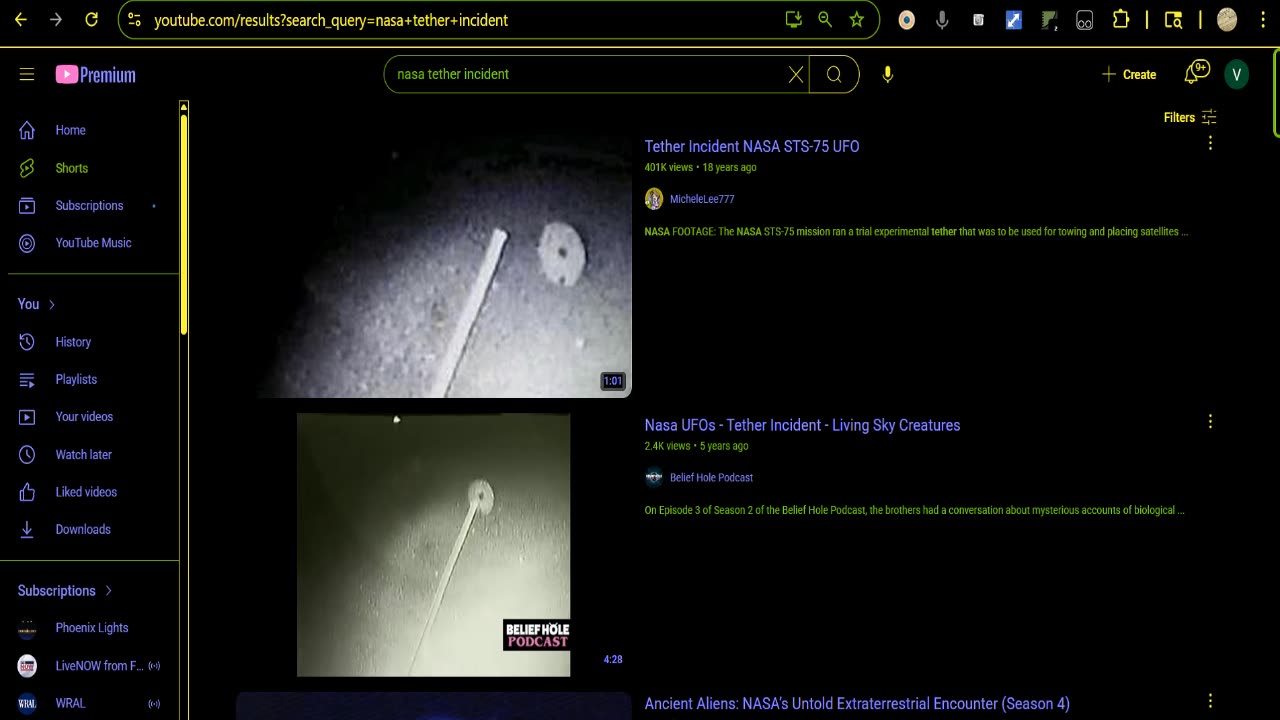Click the Liked videos thumbs-up icon
1280x720 pixels.
point(27,492)
